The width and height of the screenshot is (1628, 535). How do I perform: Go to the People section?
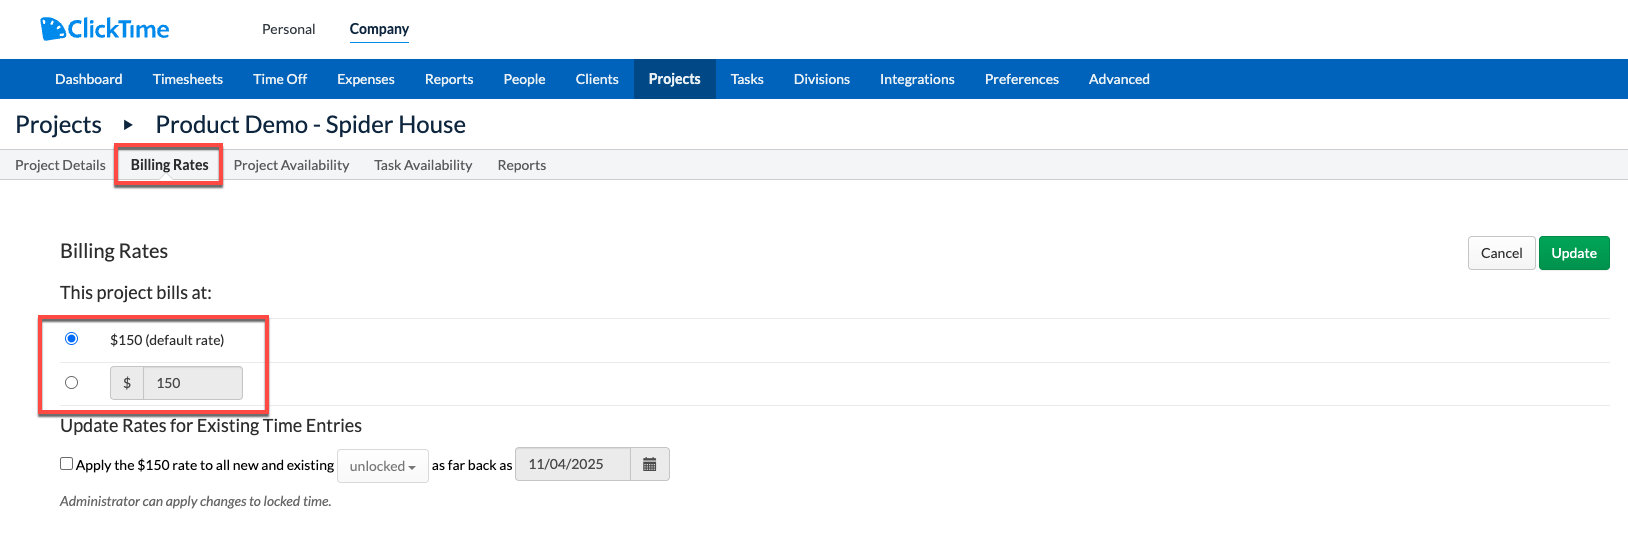click(x=525, y=79)
